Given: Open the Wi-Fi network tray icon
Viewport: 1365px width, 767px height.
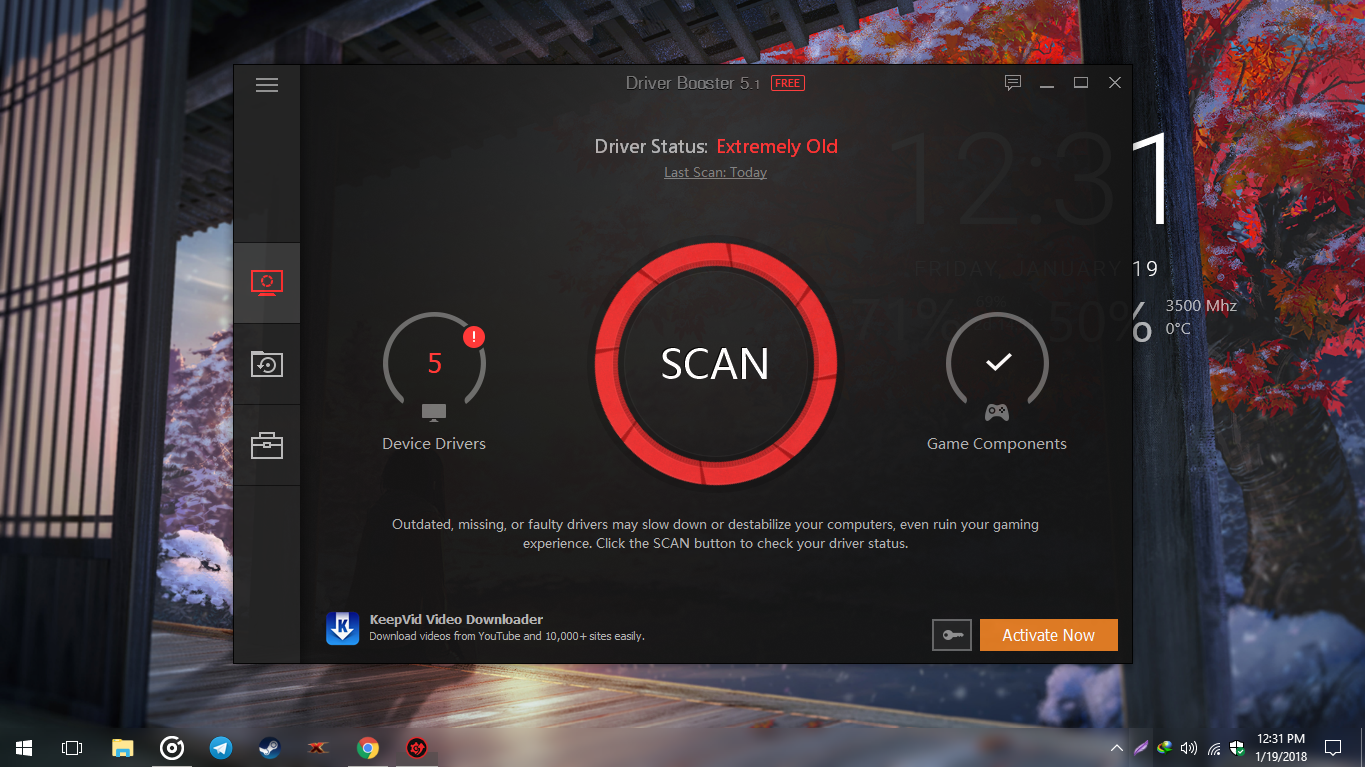Looking at the screenshot, I should pyautogui.click(x=1214, y=748).
